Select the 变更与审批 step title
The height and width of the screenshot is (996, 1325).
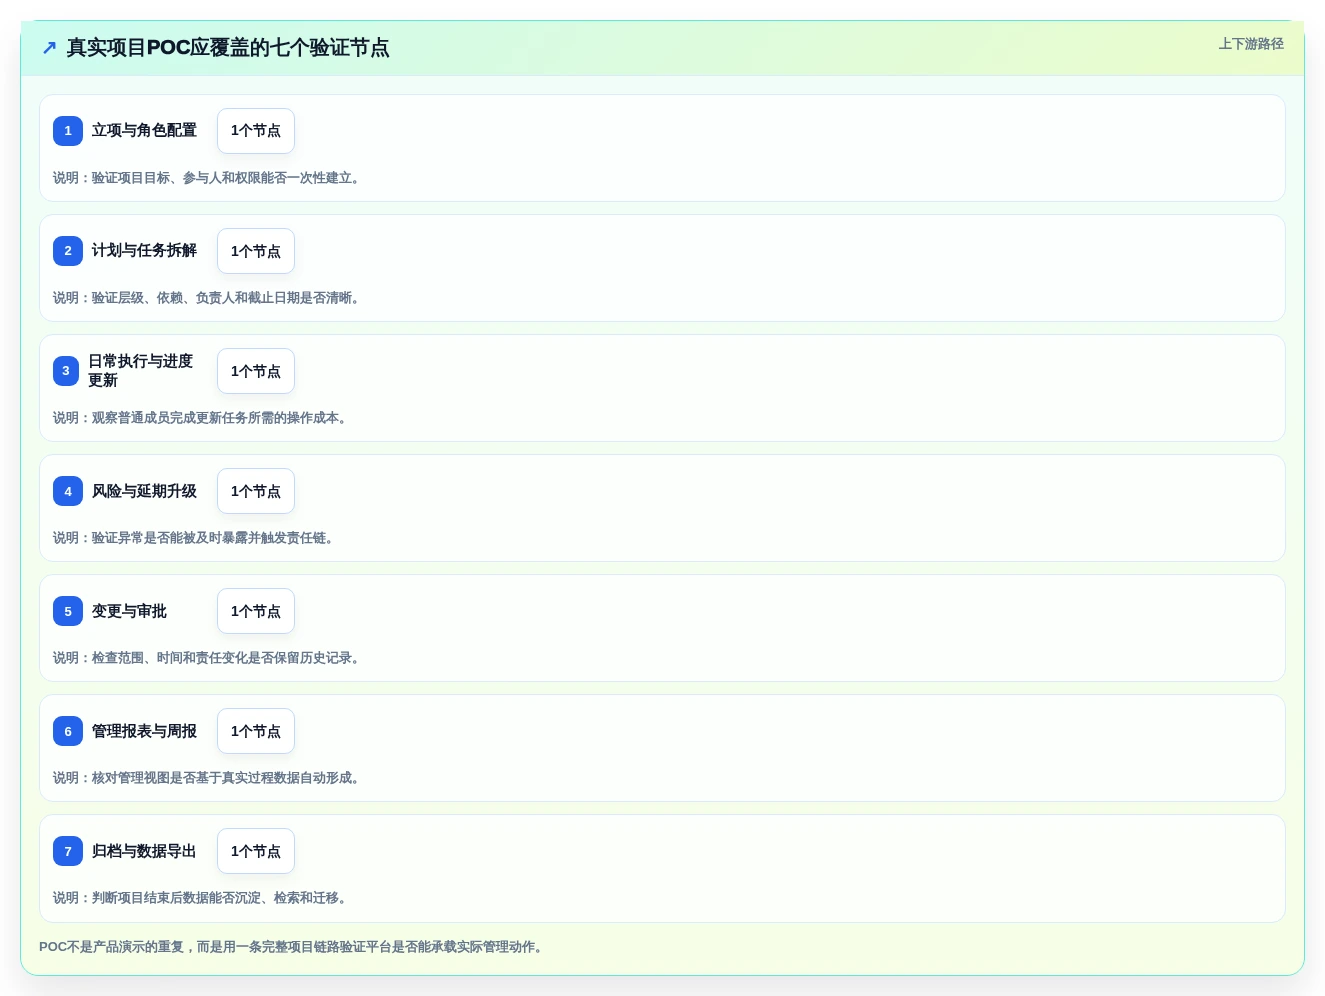129,611
